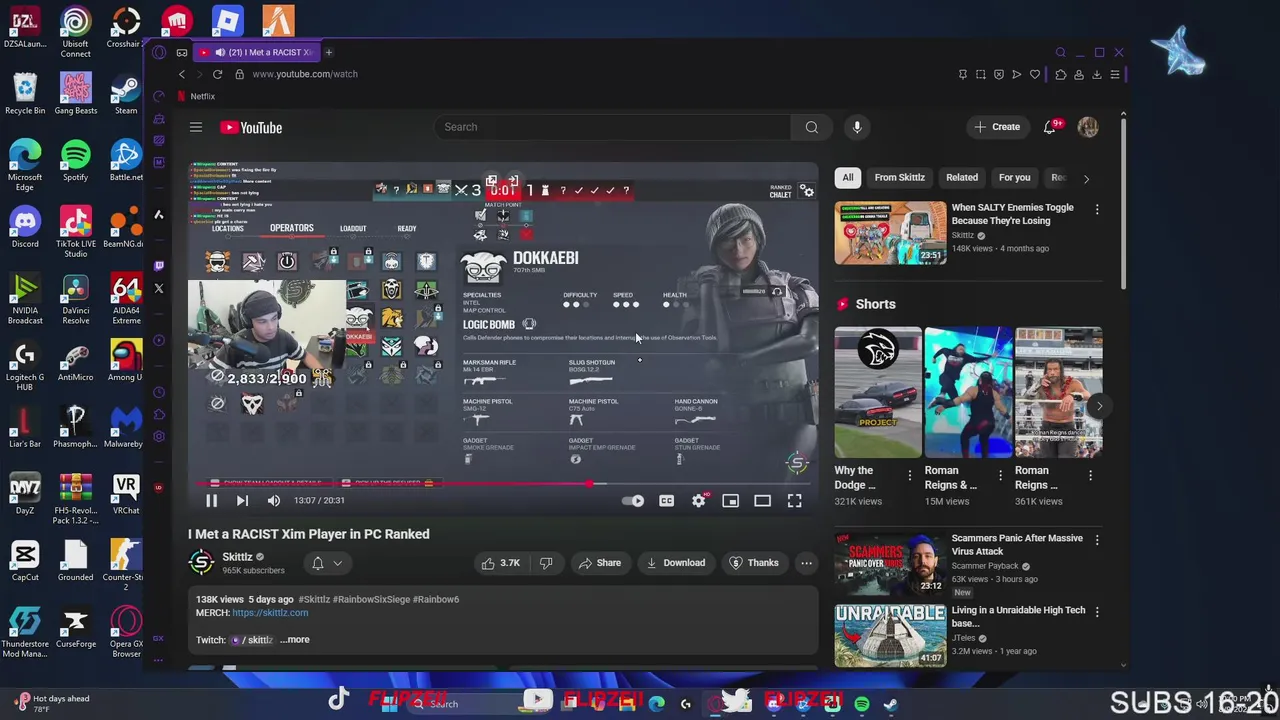Screen dimensions: 1280x720
Task: Like the video (3.7K)
Action: [501, 563]
